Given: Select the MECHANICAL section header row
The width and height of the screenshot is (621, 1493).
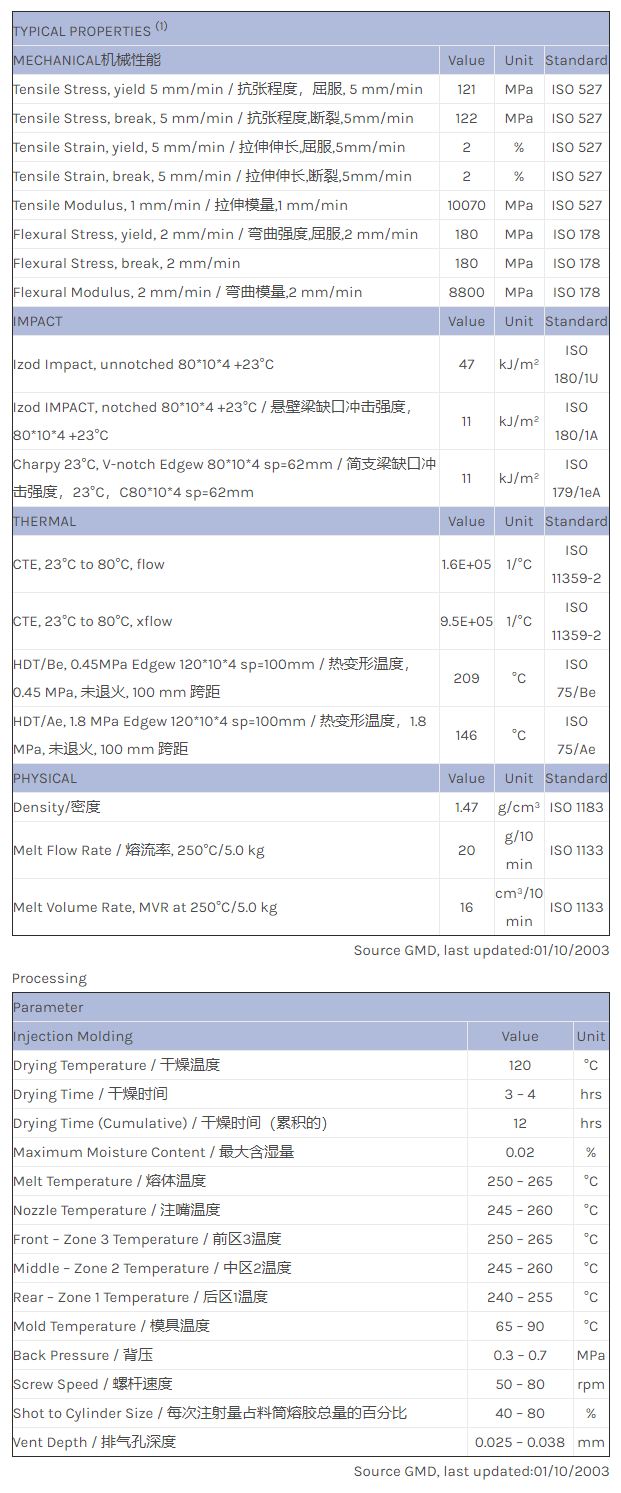Looking at the screenshot, I should click(87, 60).
